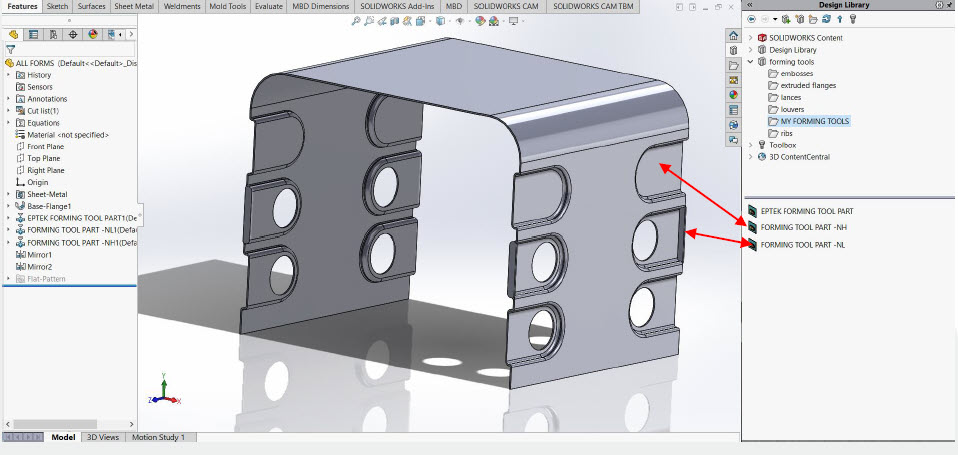Screen dimensions: 958x455
Task: Expand the Cut list(1) node
Action: click(x=8, y=111)
